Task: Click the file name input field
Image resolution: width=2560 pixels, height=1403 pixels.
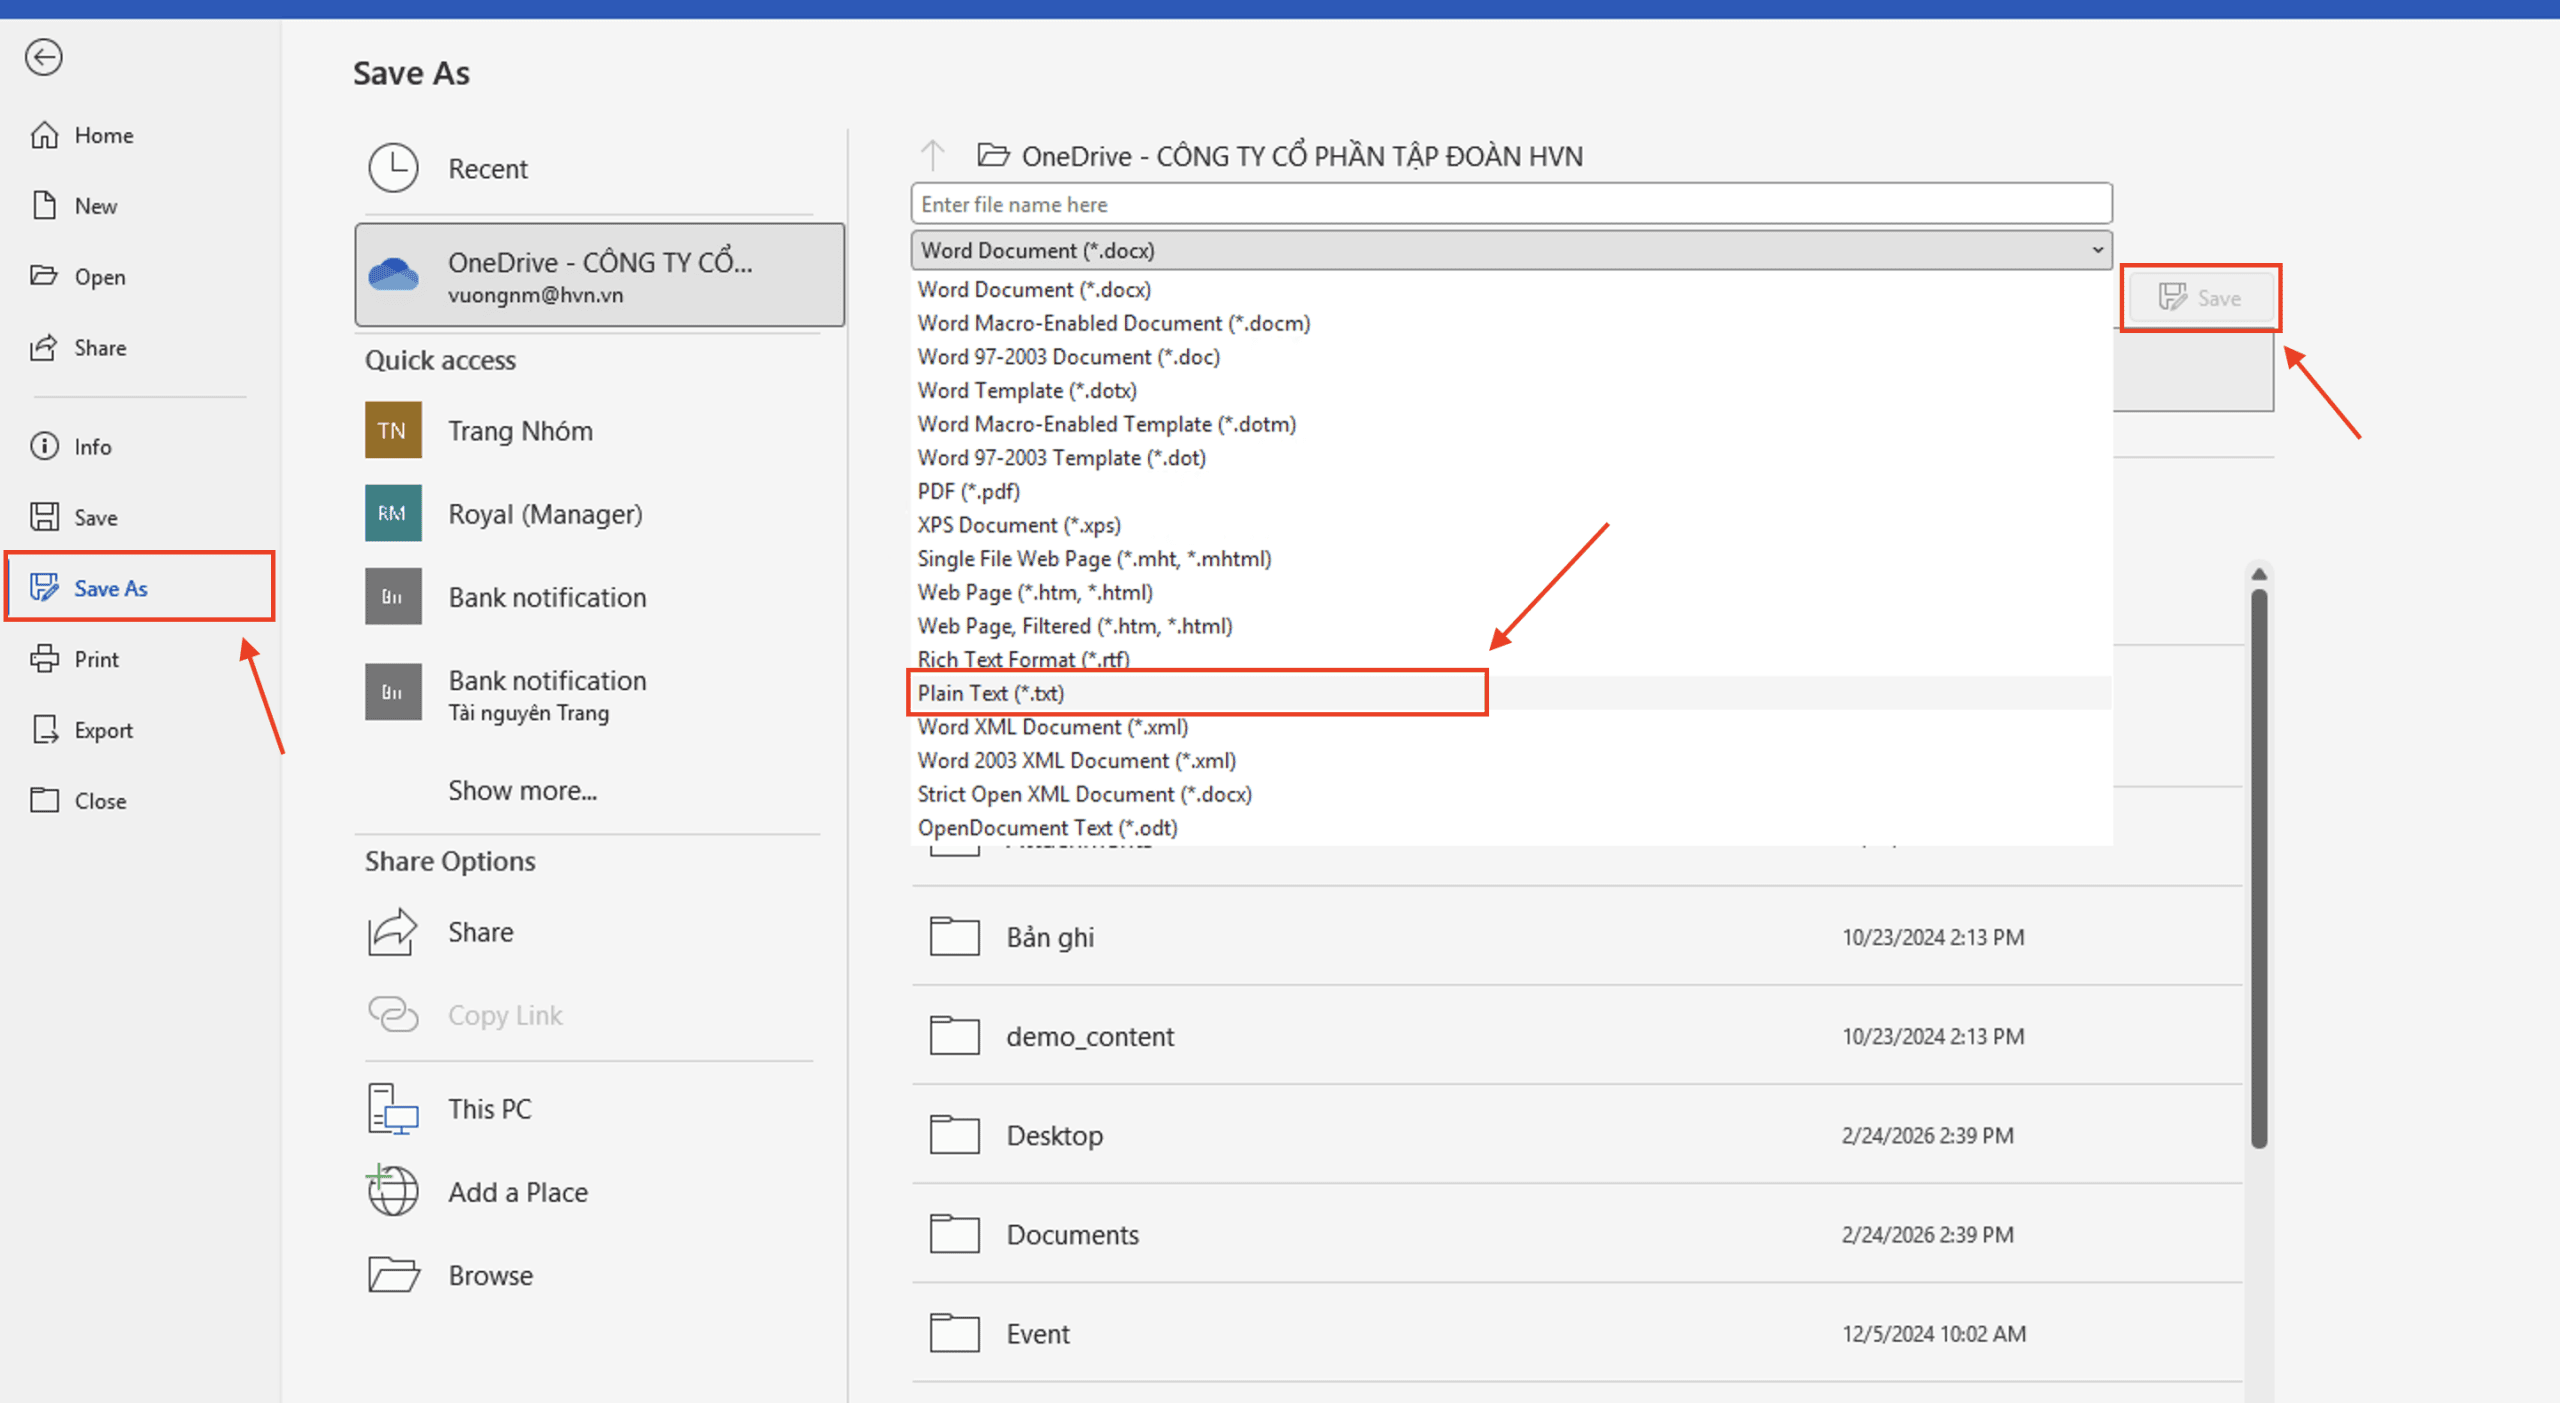Action: 1500,203
